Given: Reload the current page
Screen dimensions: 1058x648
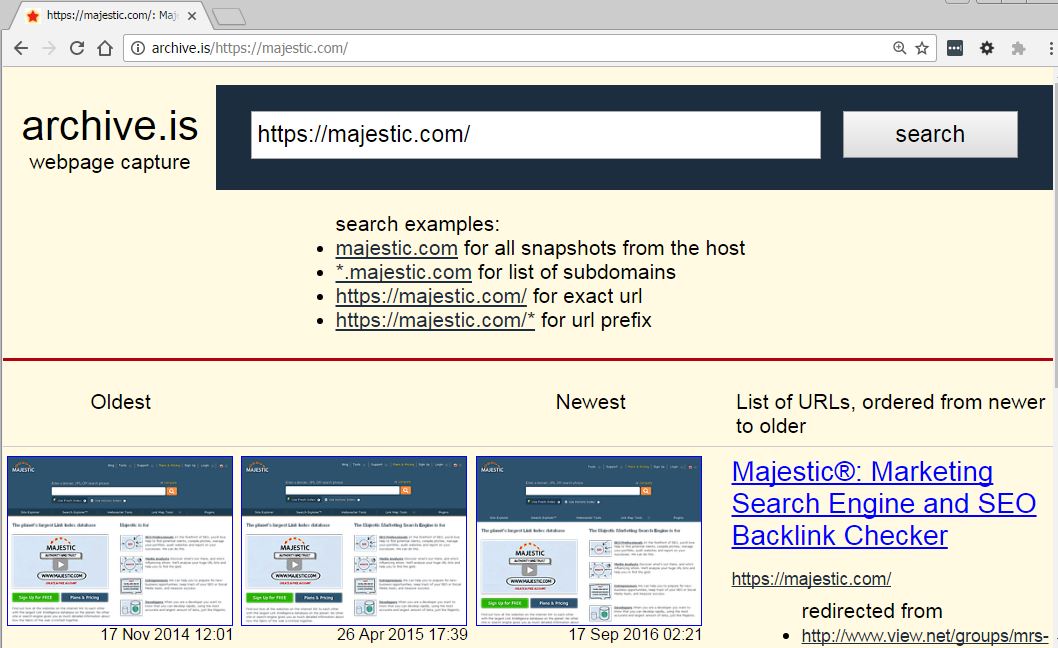Looking at the screenshot, I should pyautogui.click(x=76, y=48).
